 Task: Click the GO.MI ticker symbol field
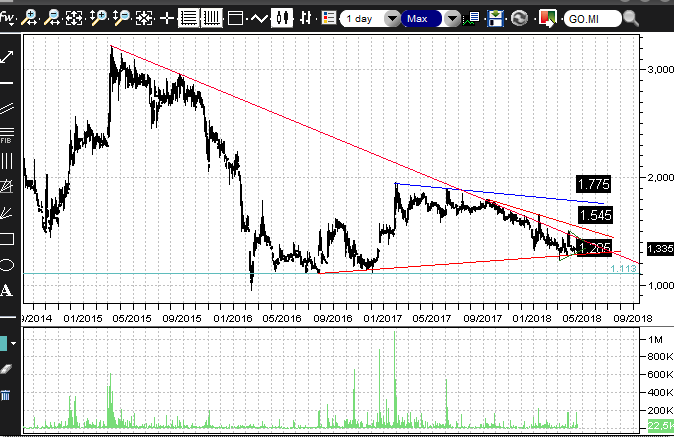[592, 19]
